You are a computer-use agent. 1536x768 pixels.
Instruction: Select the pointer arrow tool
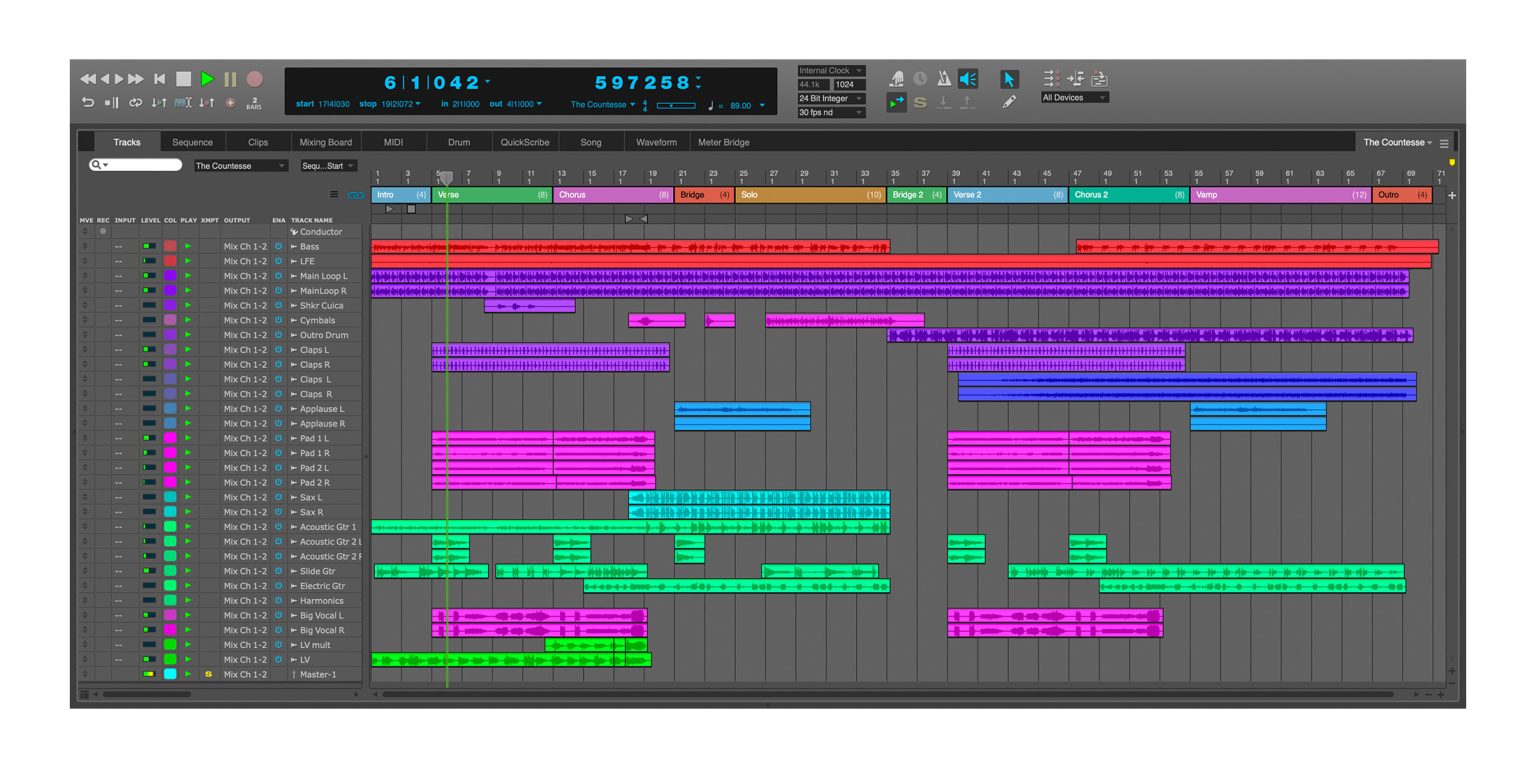(1009, 79)
